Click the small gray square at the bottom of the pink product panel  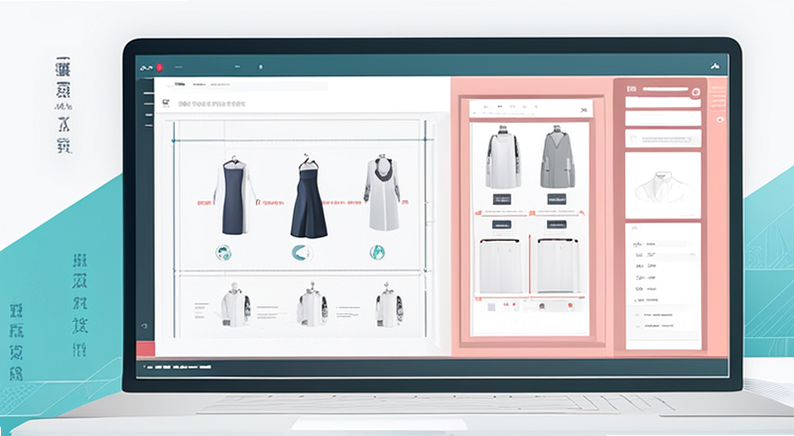491,307
